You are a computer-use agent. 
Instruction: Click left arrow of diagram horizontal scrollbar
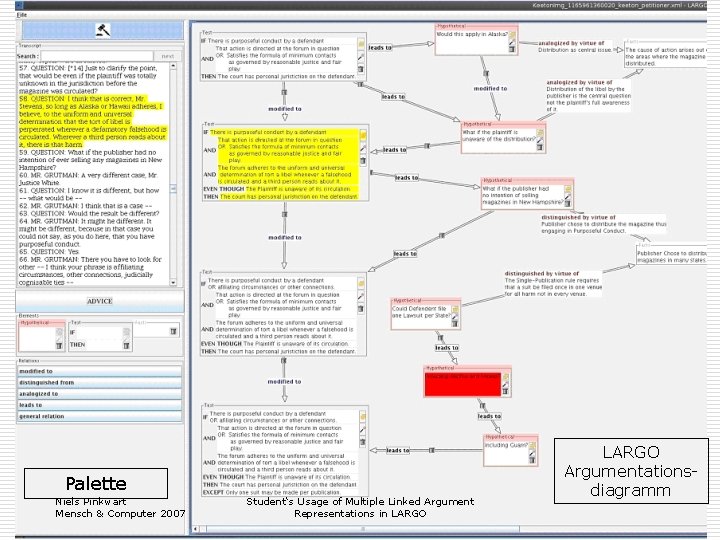pyautogui.click(x=196, y=529)
